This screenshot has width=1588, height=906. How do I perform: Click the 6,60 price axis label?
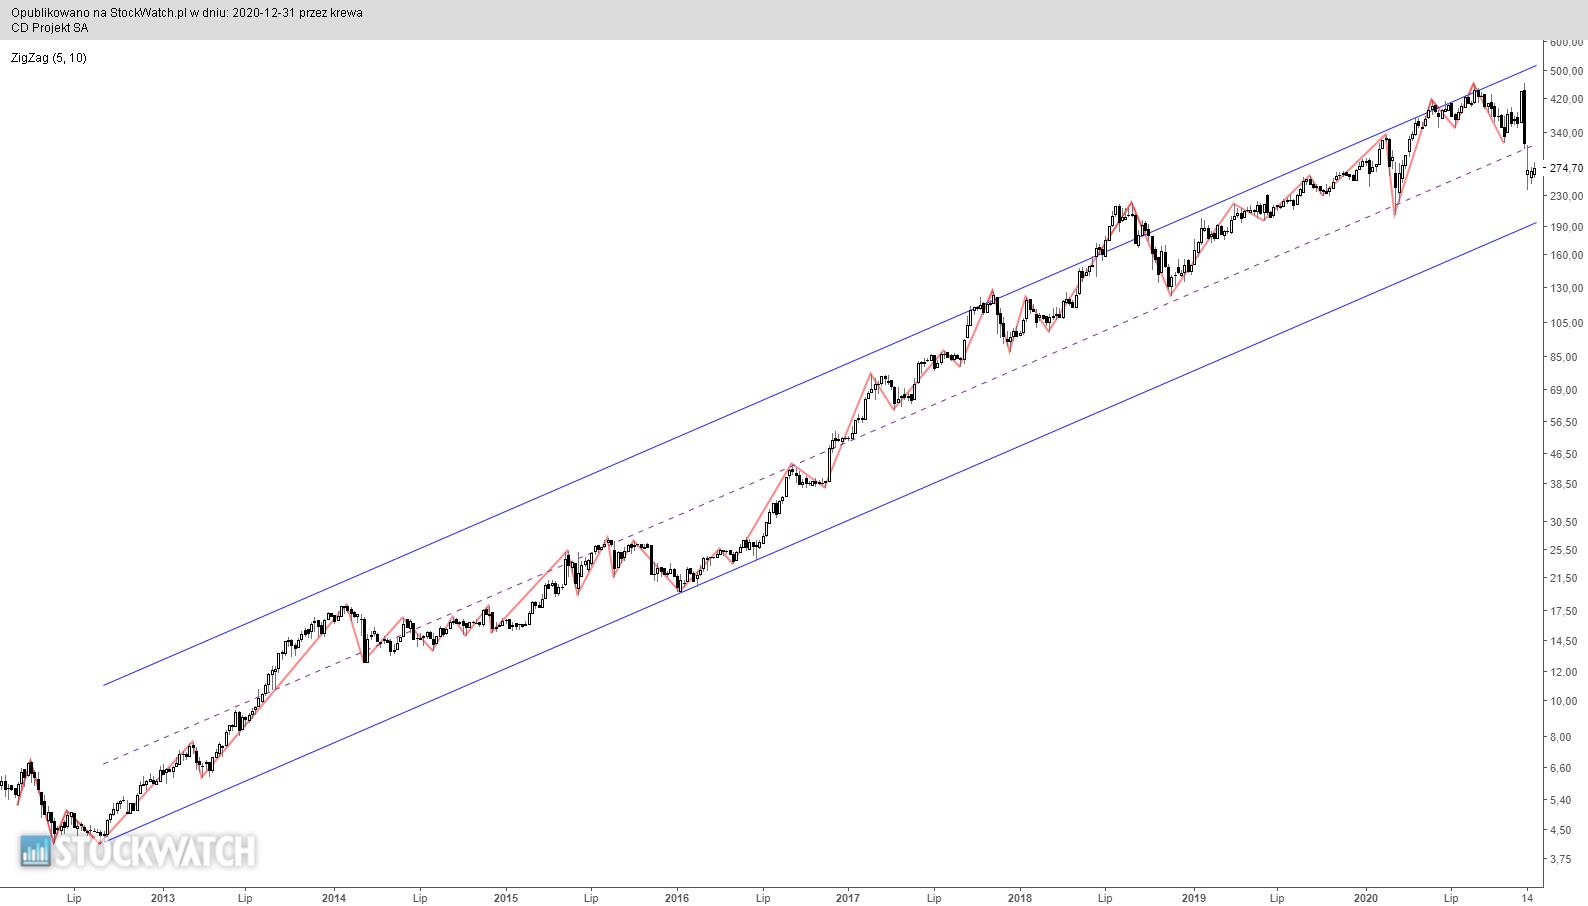[1560, 768]
